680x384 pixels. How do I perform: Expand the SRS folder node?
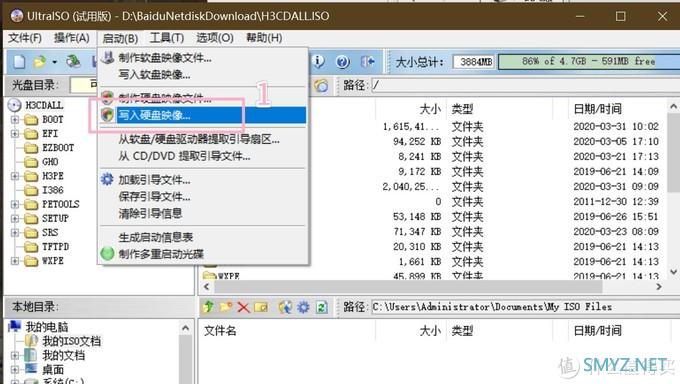tap(15, 233)
